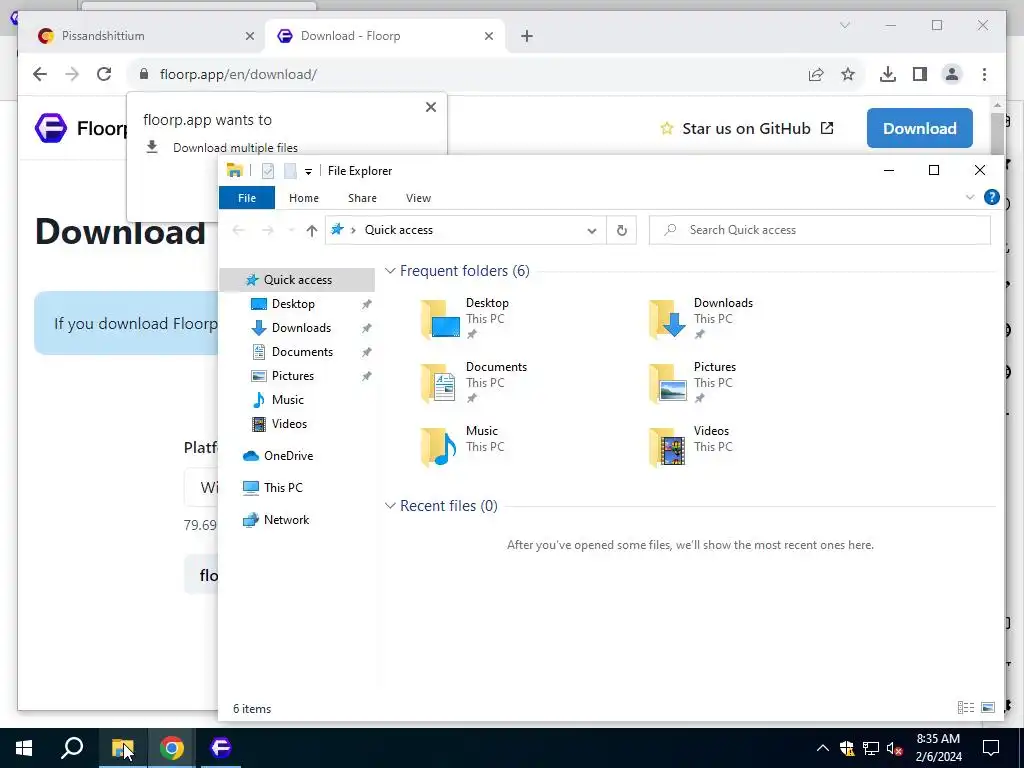Refresh the Quick access view
The height and width of the screenshot is (768, 1024).
click(622, 231)
